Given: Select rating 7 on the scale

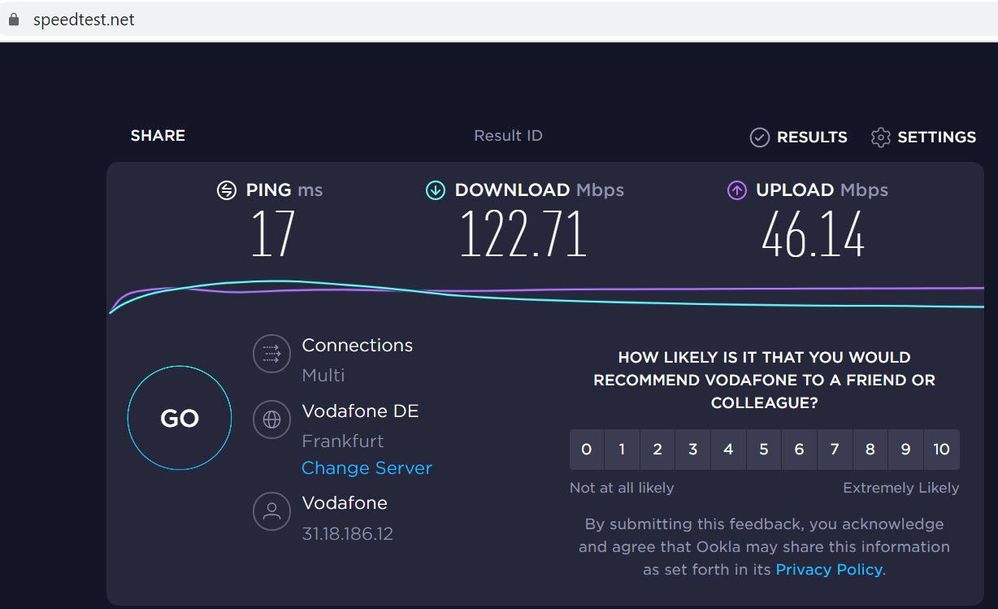Looking at the screenshot, I should pyautogui.click(x=834, y=449).
